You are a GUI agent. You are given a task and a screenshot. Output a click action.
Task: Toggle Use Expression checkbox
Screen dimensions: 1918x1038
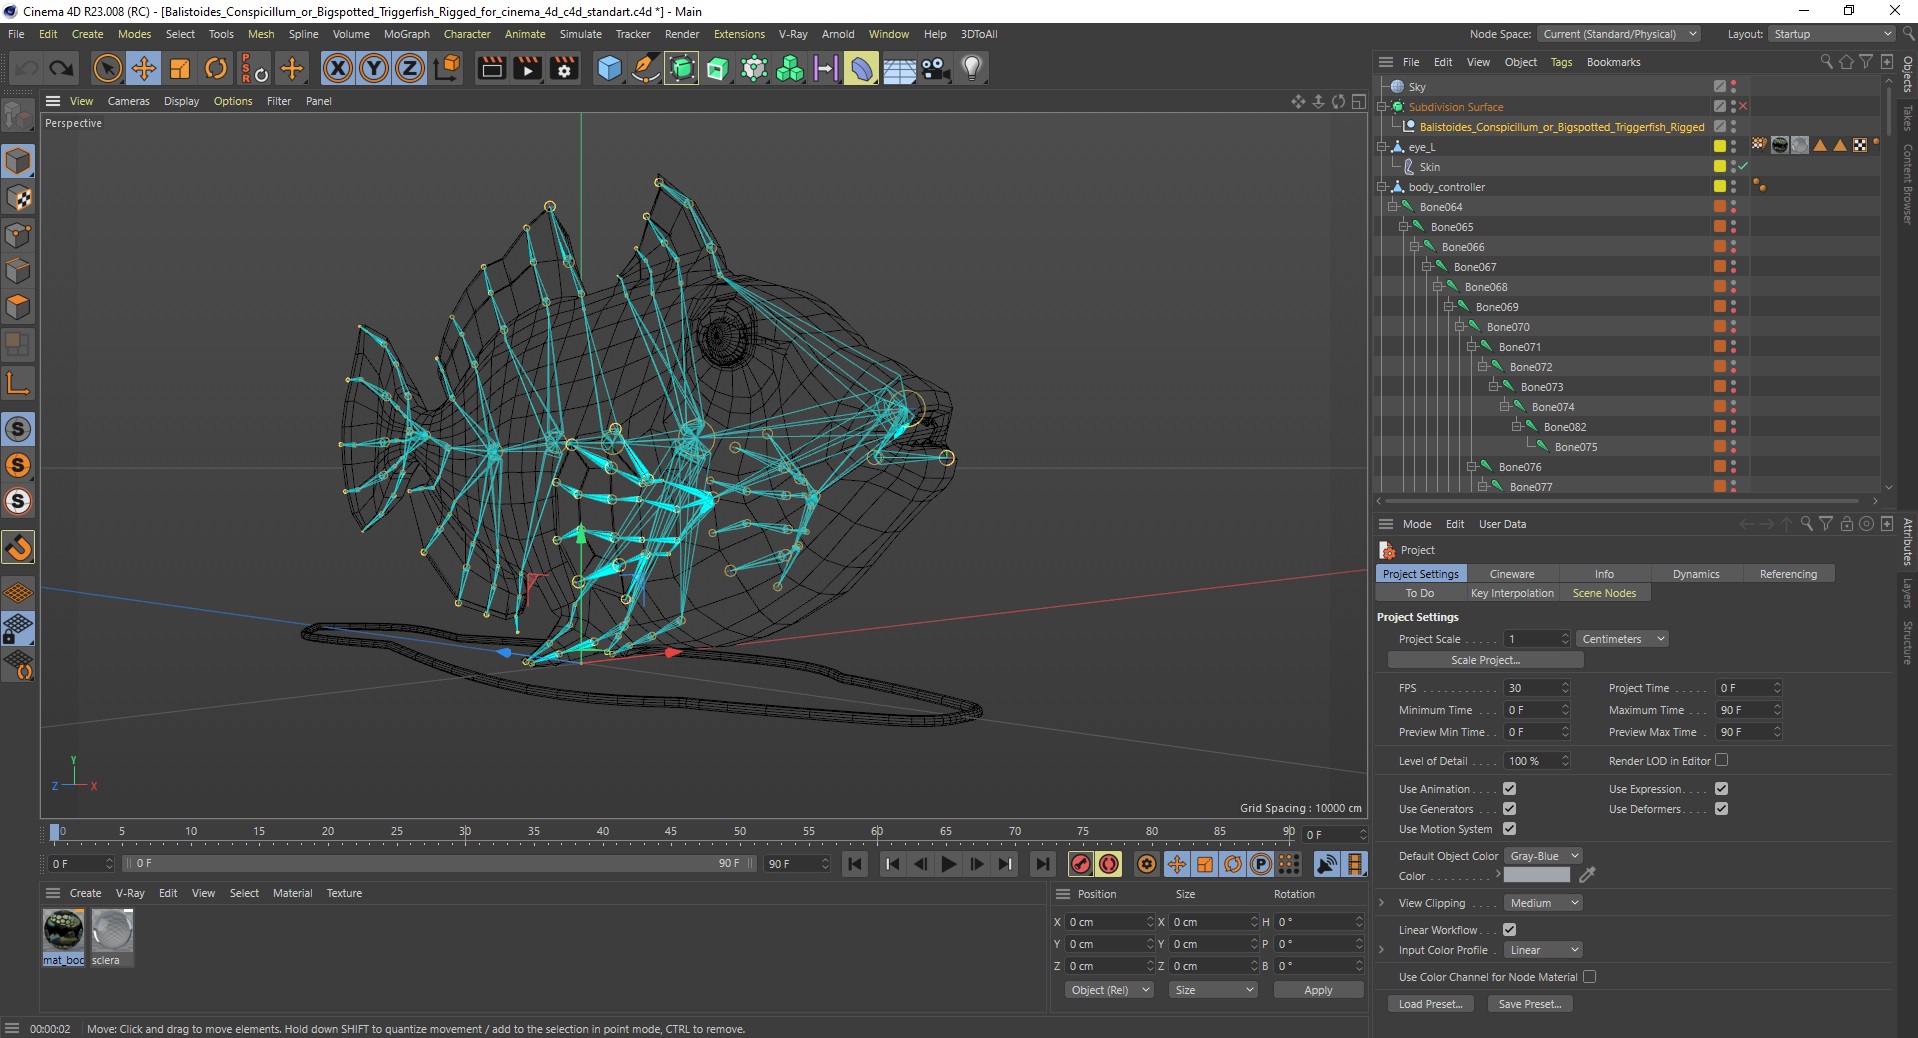tap(1721, 789)
